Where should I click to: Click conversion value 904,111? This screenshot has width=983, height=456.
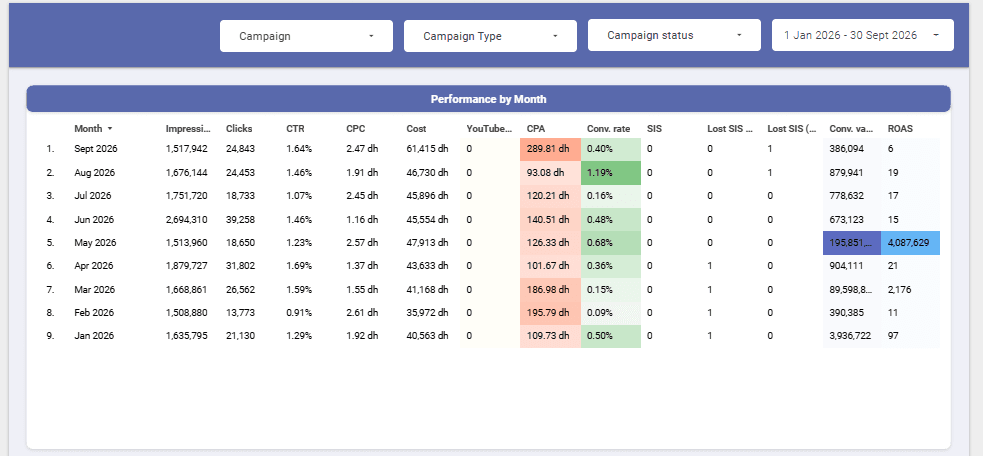click(x=846, y=266)
